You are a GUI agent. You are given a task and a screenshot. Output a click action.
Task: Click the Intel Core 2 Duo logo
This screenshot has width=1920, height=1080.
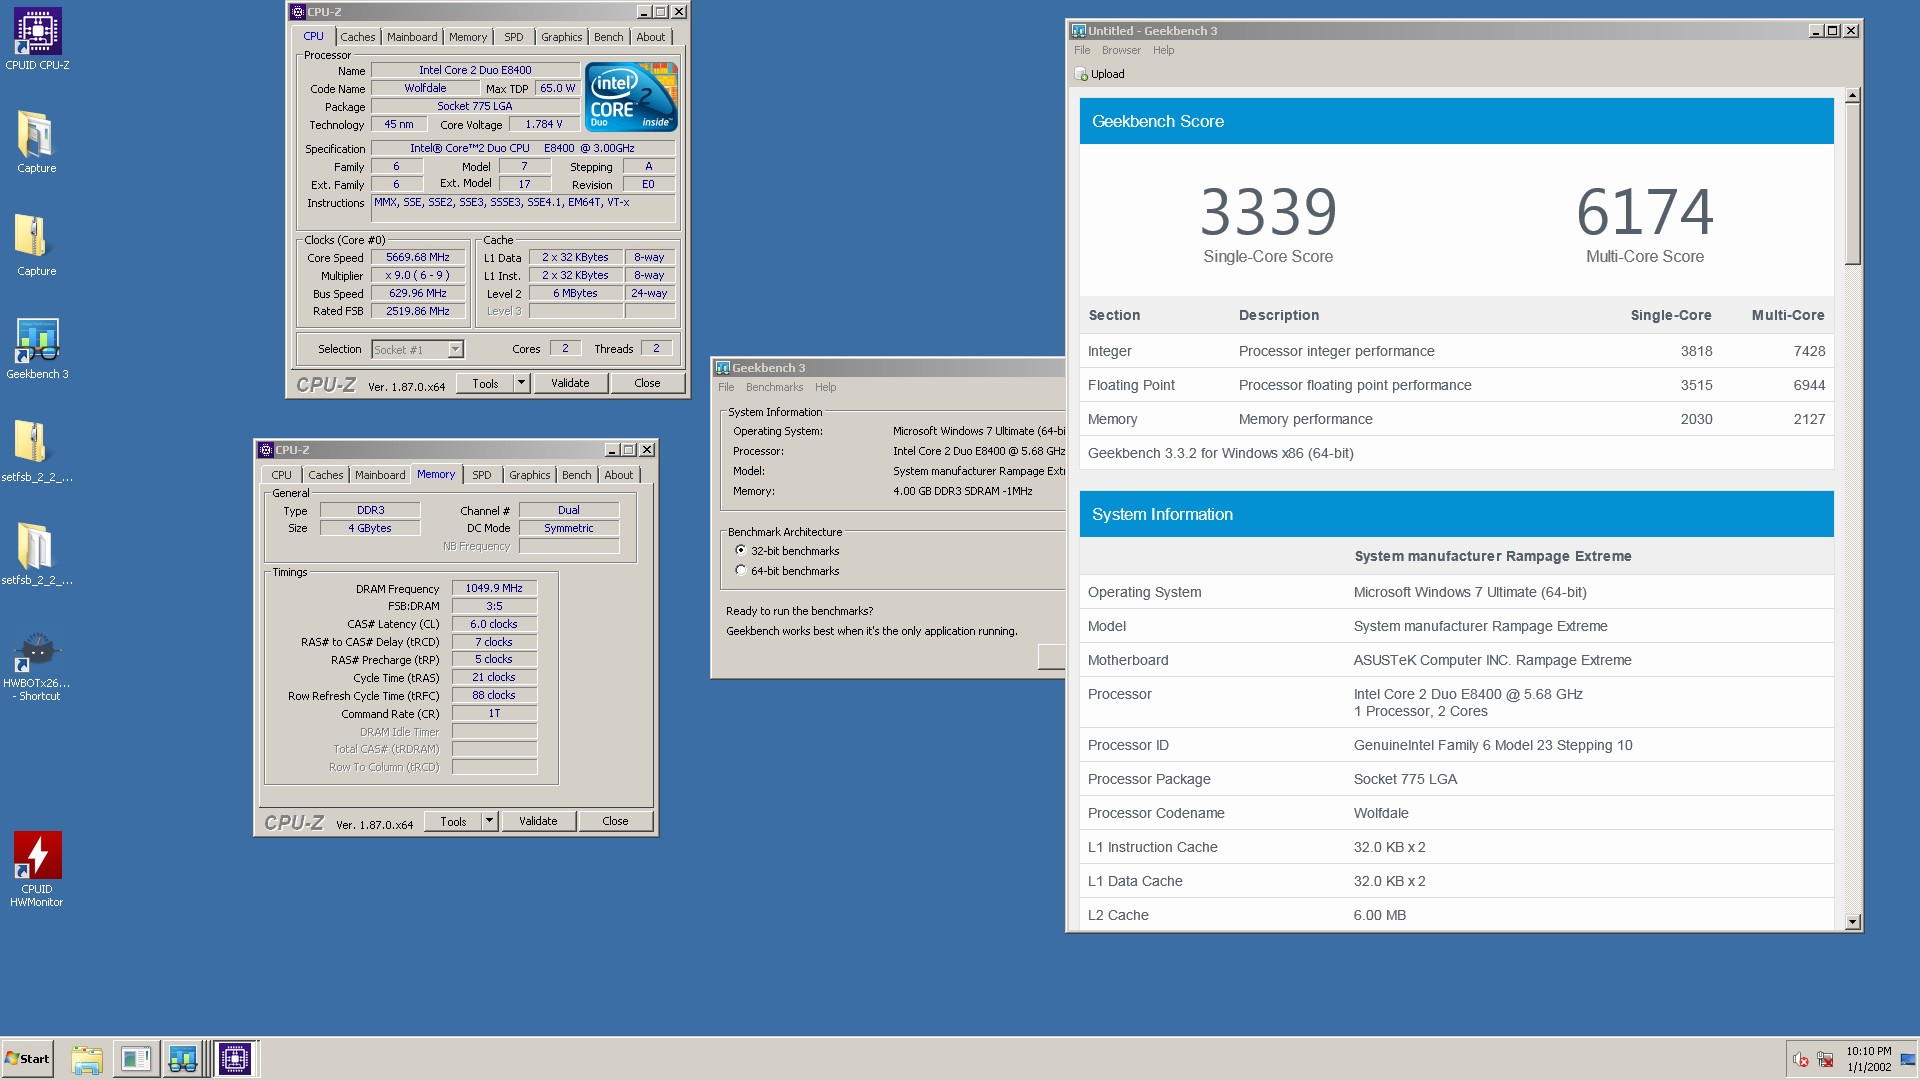pos(632,96)
